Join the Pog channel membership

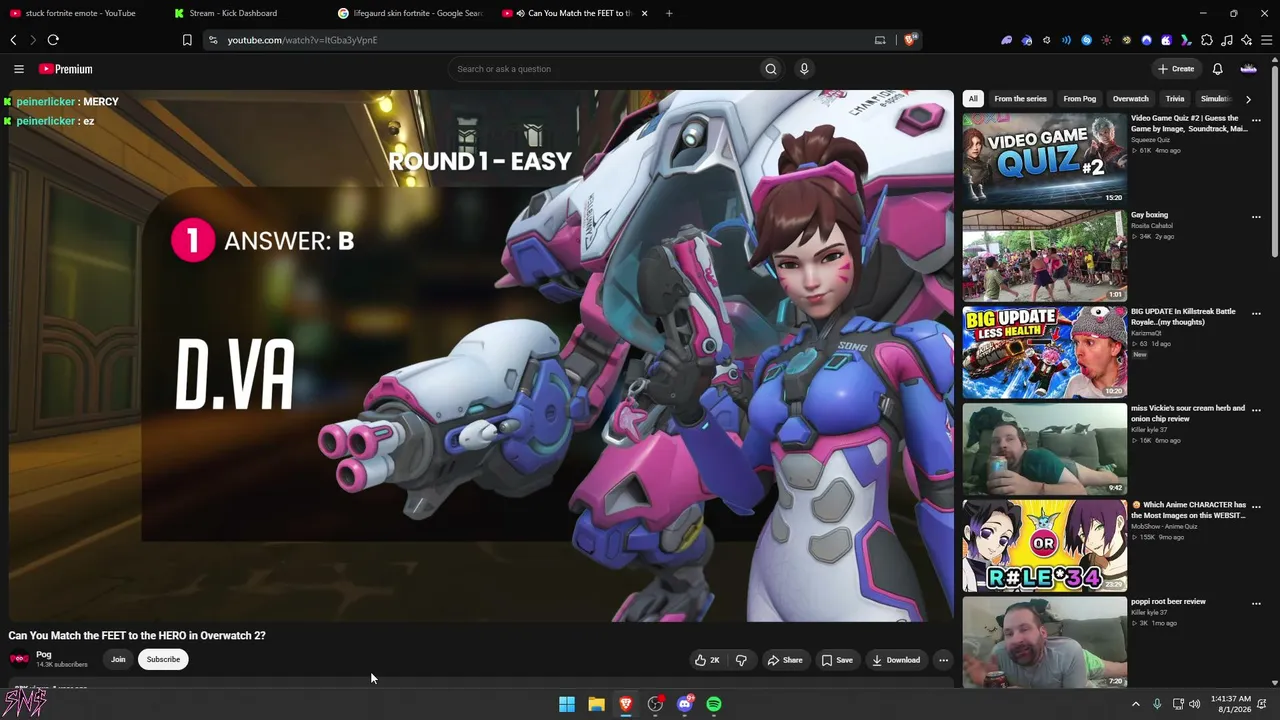[x=118, y=660]
